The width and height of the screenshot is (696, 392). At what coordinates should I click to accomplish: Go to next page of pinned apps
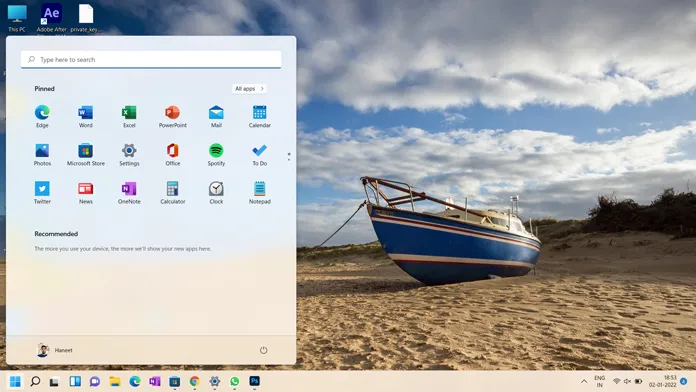(289, 159)
